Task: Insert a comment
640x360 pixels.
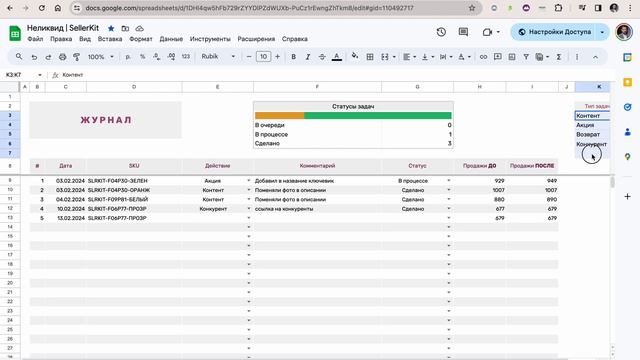Action: [x=498, y=57]
